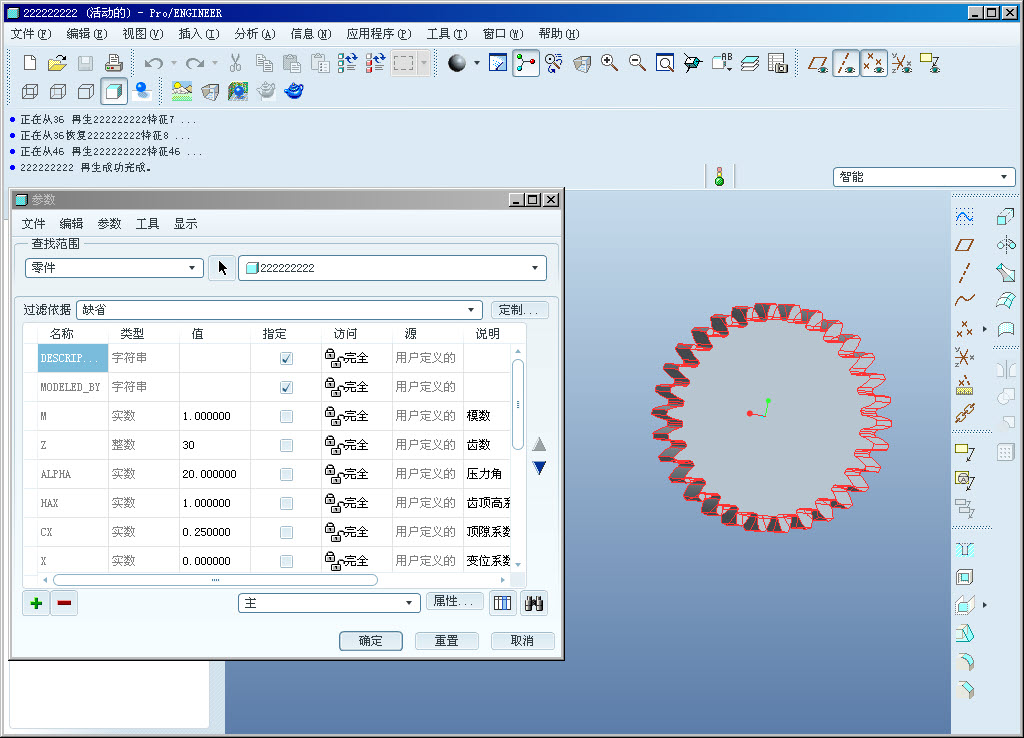Expand the shading sphere dropdown arrow
The image size is (1024, 738).
click(x=477, y=63)
